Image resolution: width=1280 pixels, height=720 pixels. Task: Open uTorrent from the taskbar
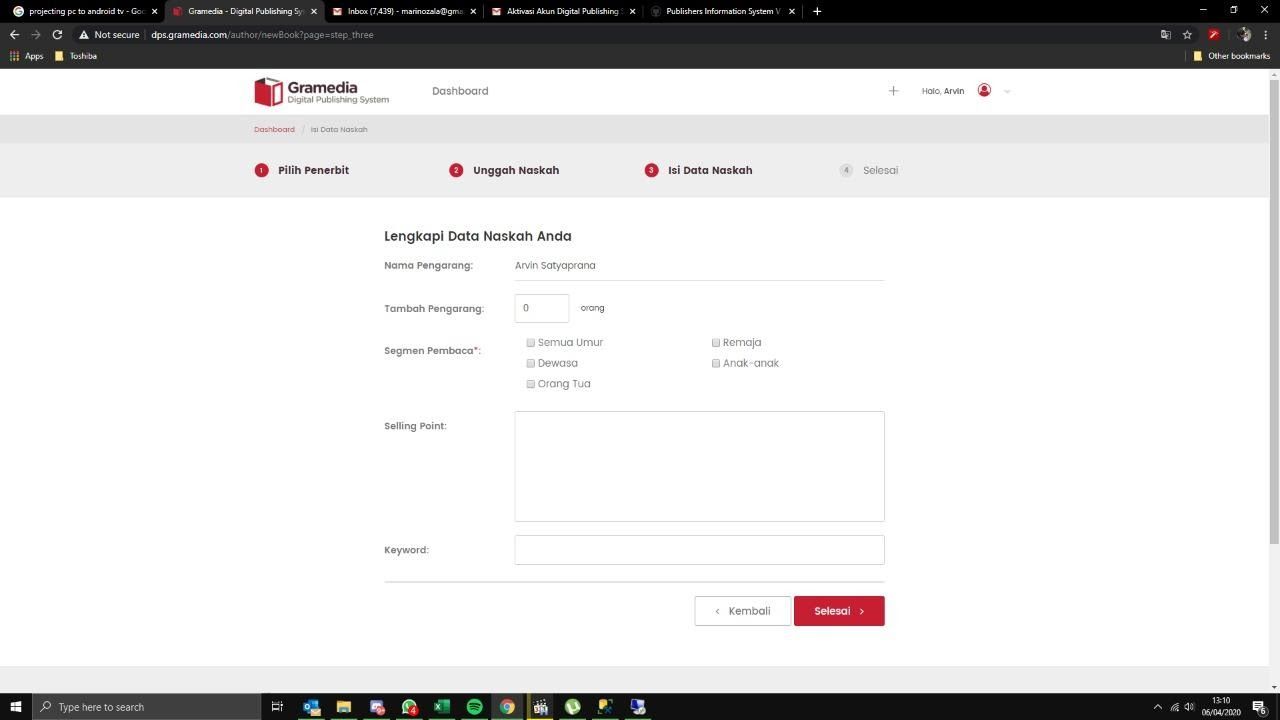click(572, 707)
